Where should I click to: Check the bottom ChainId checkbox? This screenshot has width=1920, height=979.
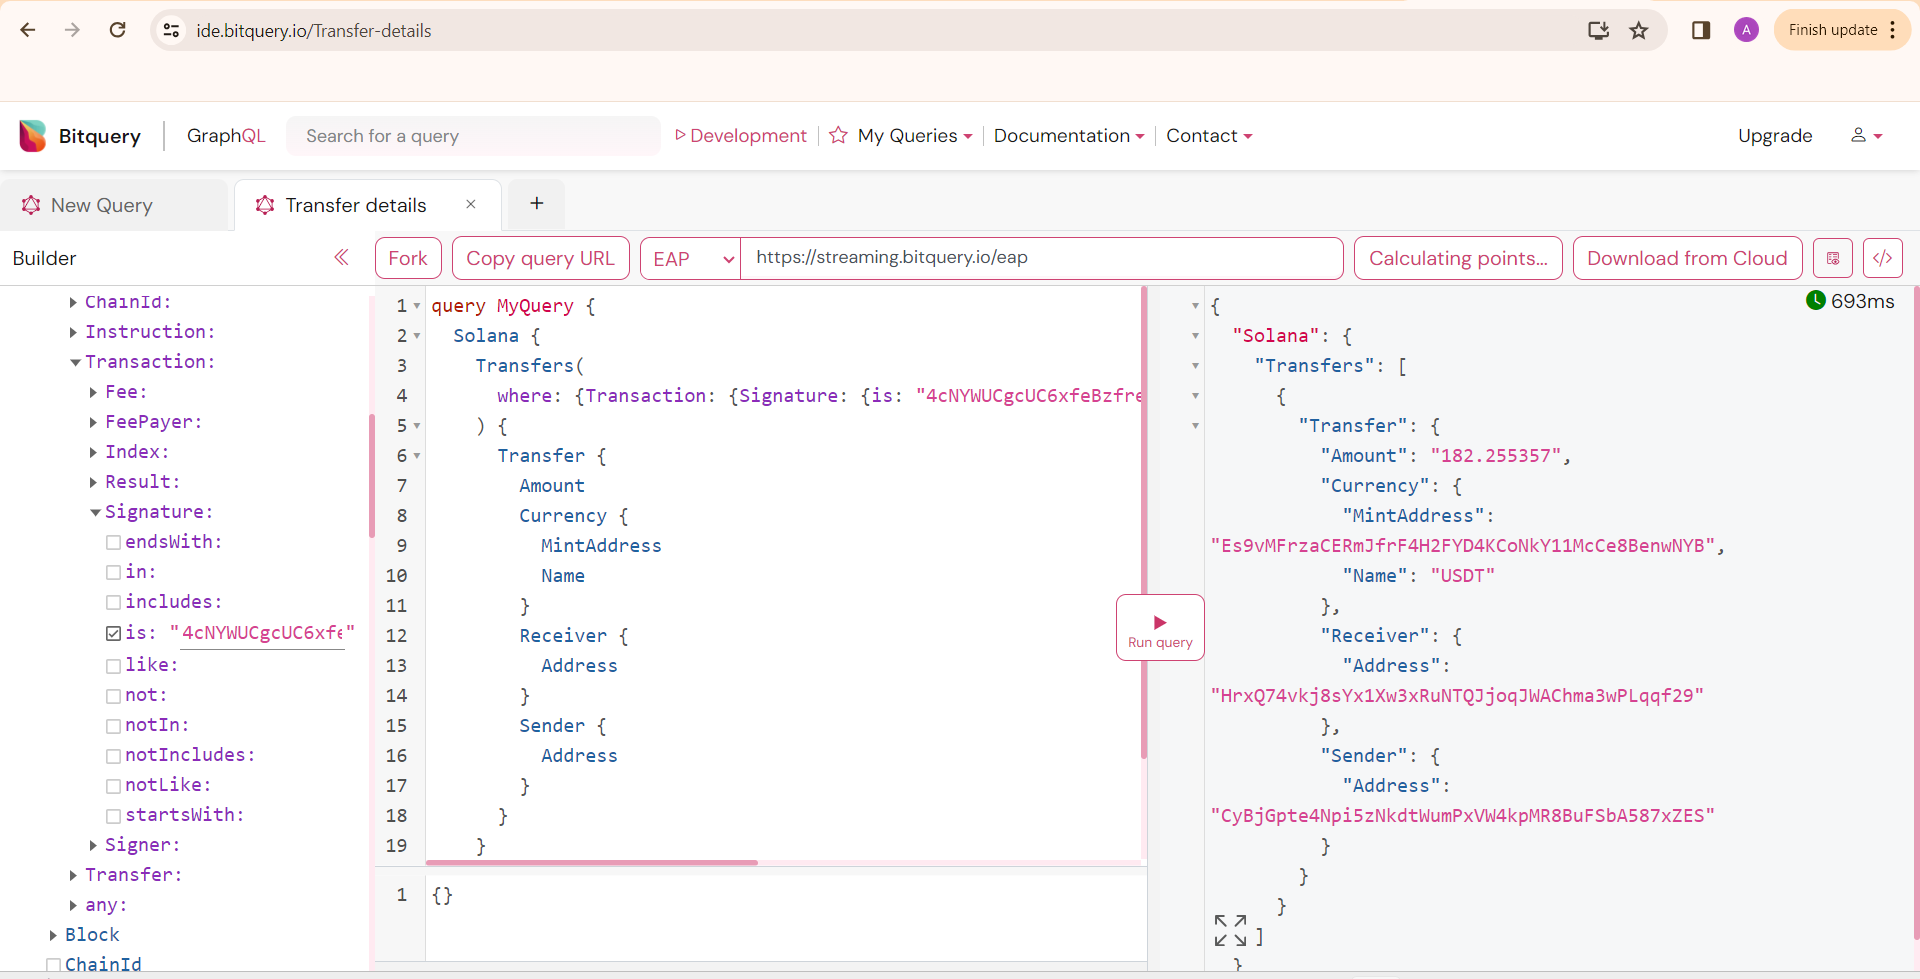click(54, 965)
